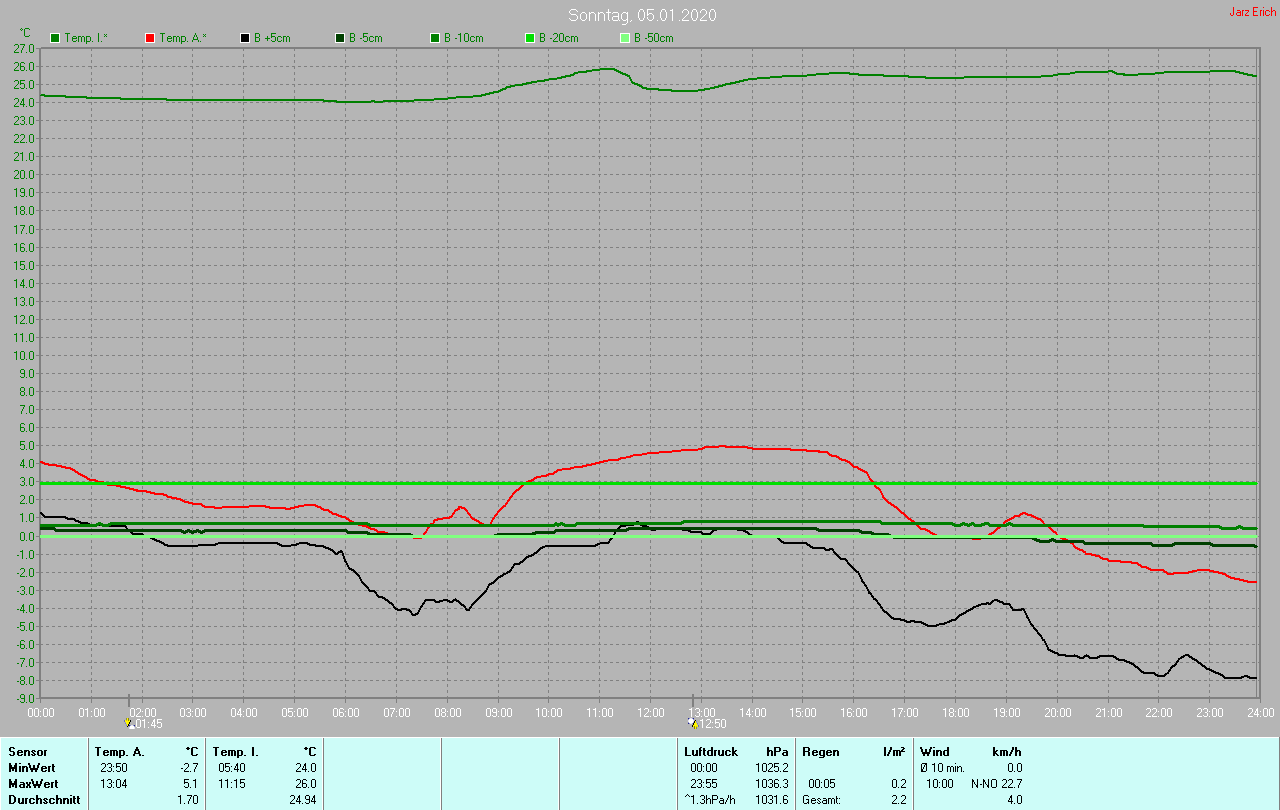Click the 11:15 indoor maximum time
This screenshot has height=810, width=1280.
pos(232,783)
